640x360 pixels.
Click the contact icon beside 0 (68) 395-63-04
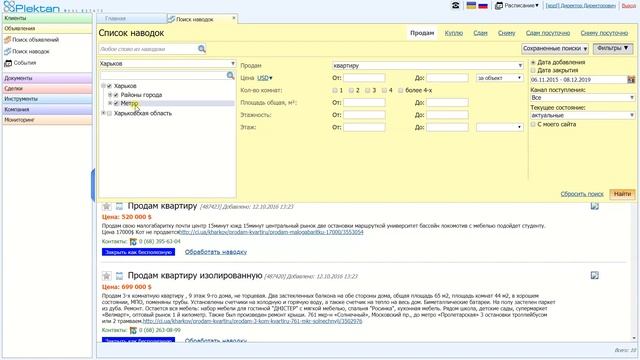click(x=133, y=242)
